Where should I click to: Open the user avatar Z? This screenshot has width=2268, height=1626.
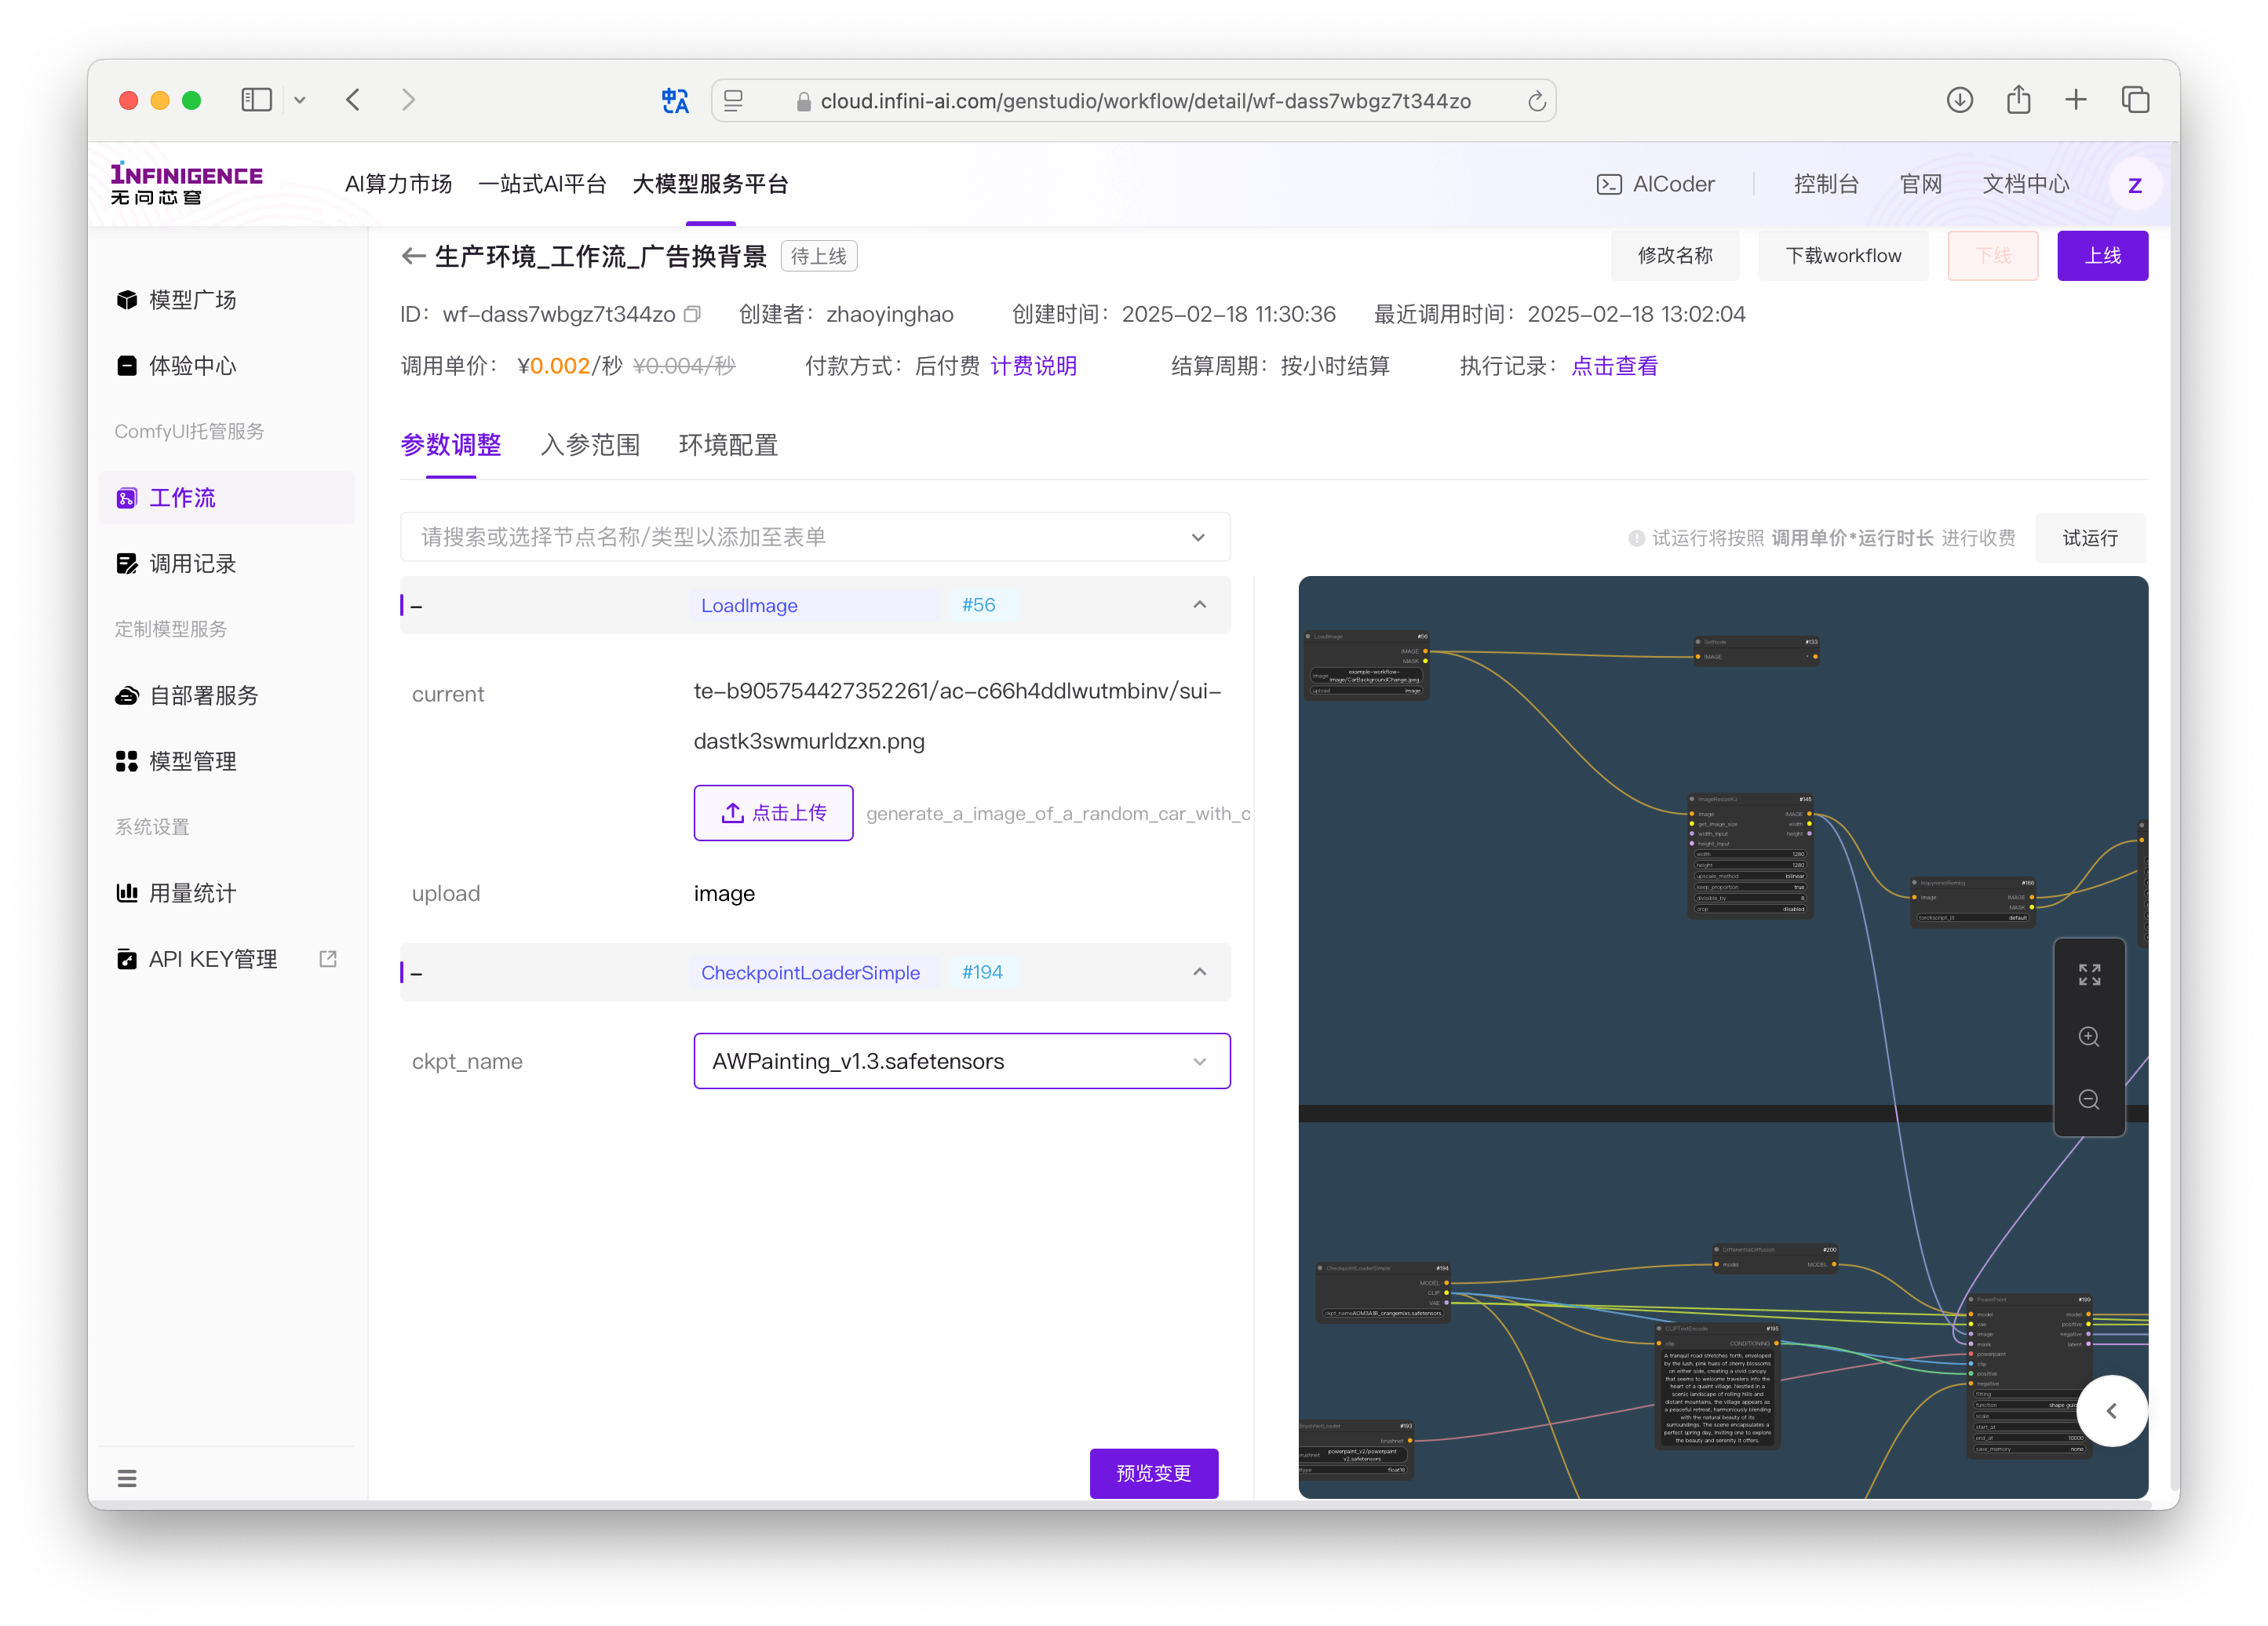pos(2134,185)
